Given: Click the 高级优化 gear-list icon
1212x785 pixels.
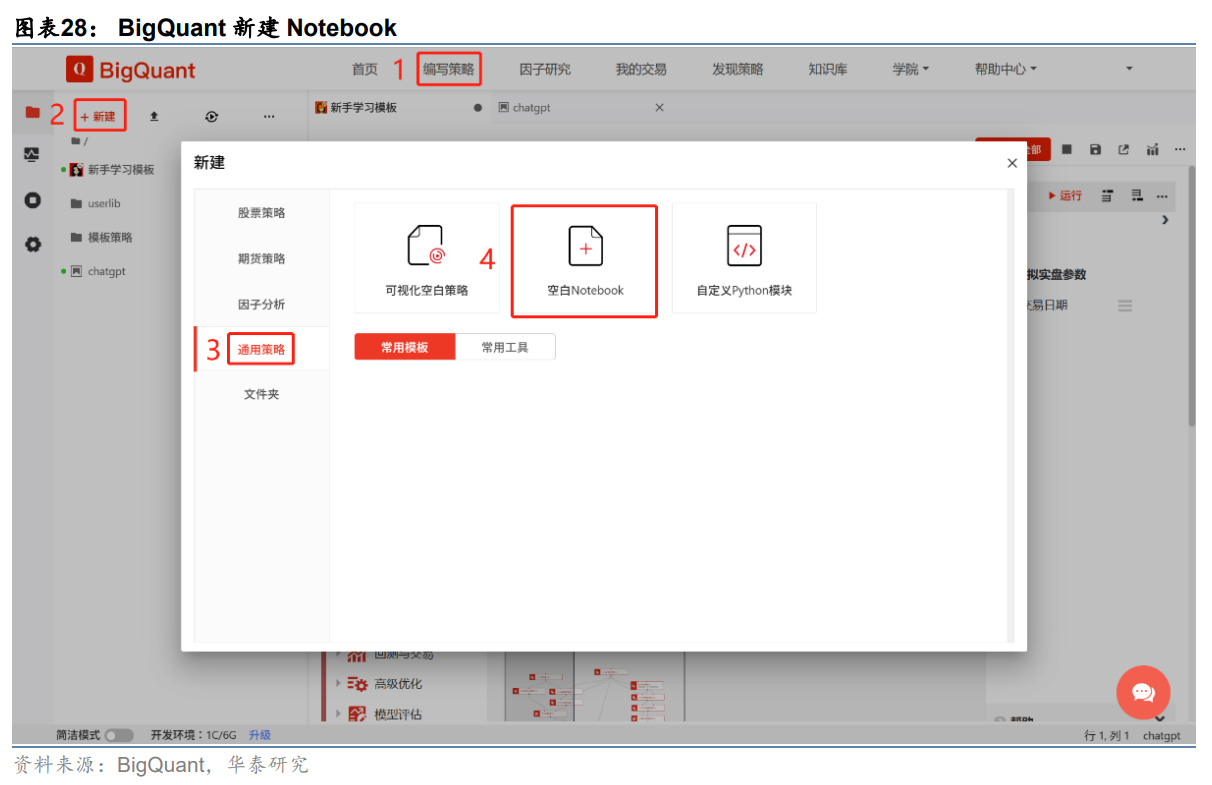Looking at the screenshot, I should tap(357, 684).
